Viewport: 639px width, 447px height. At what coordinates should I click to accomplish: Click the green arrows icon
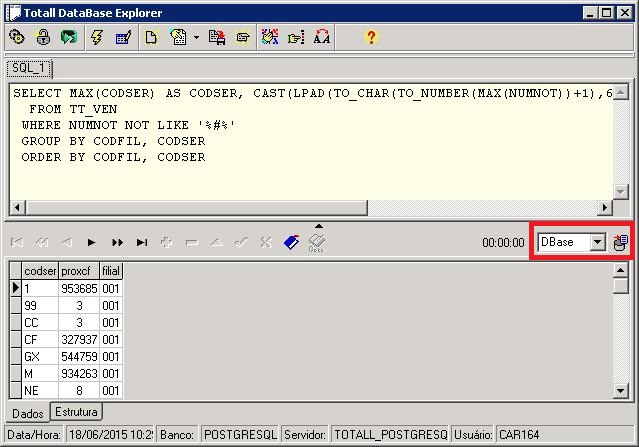(x=69, y=37)
